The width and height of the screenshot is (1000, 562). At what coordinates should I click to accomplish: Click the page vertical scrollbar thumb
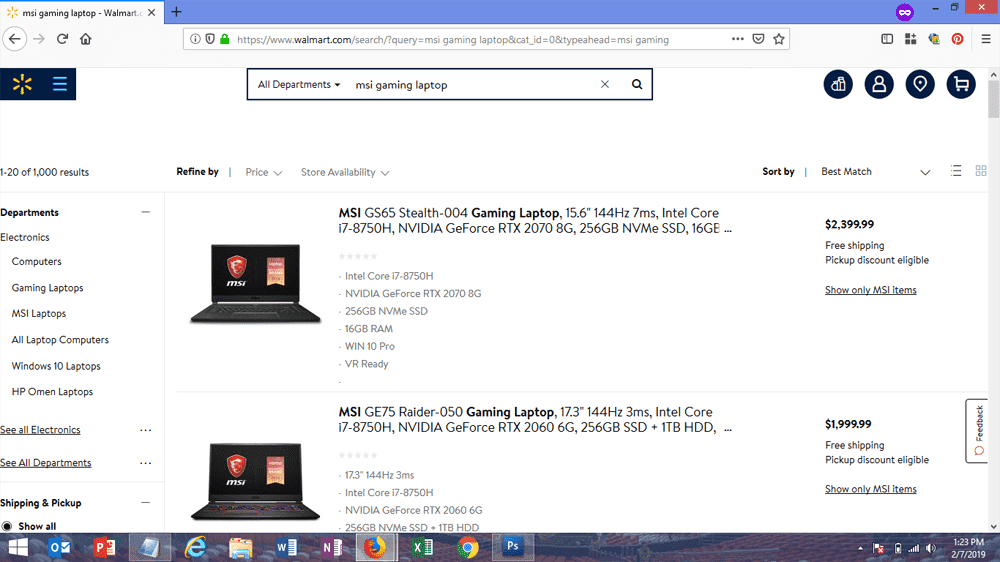pyautogui.click(x=994, y=100)
